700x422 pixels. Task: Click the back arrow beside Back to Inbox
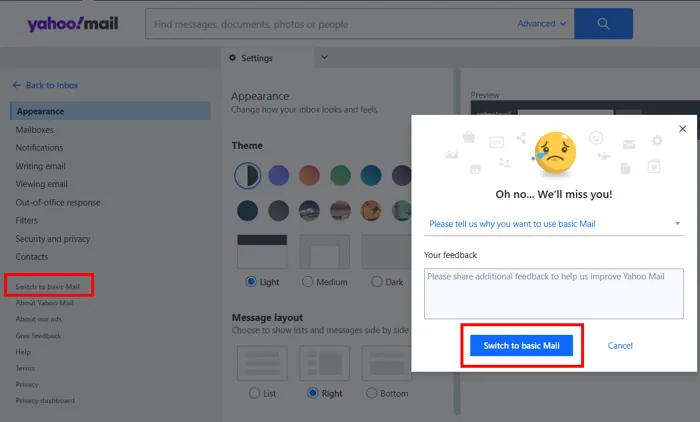(17, 85)
